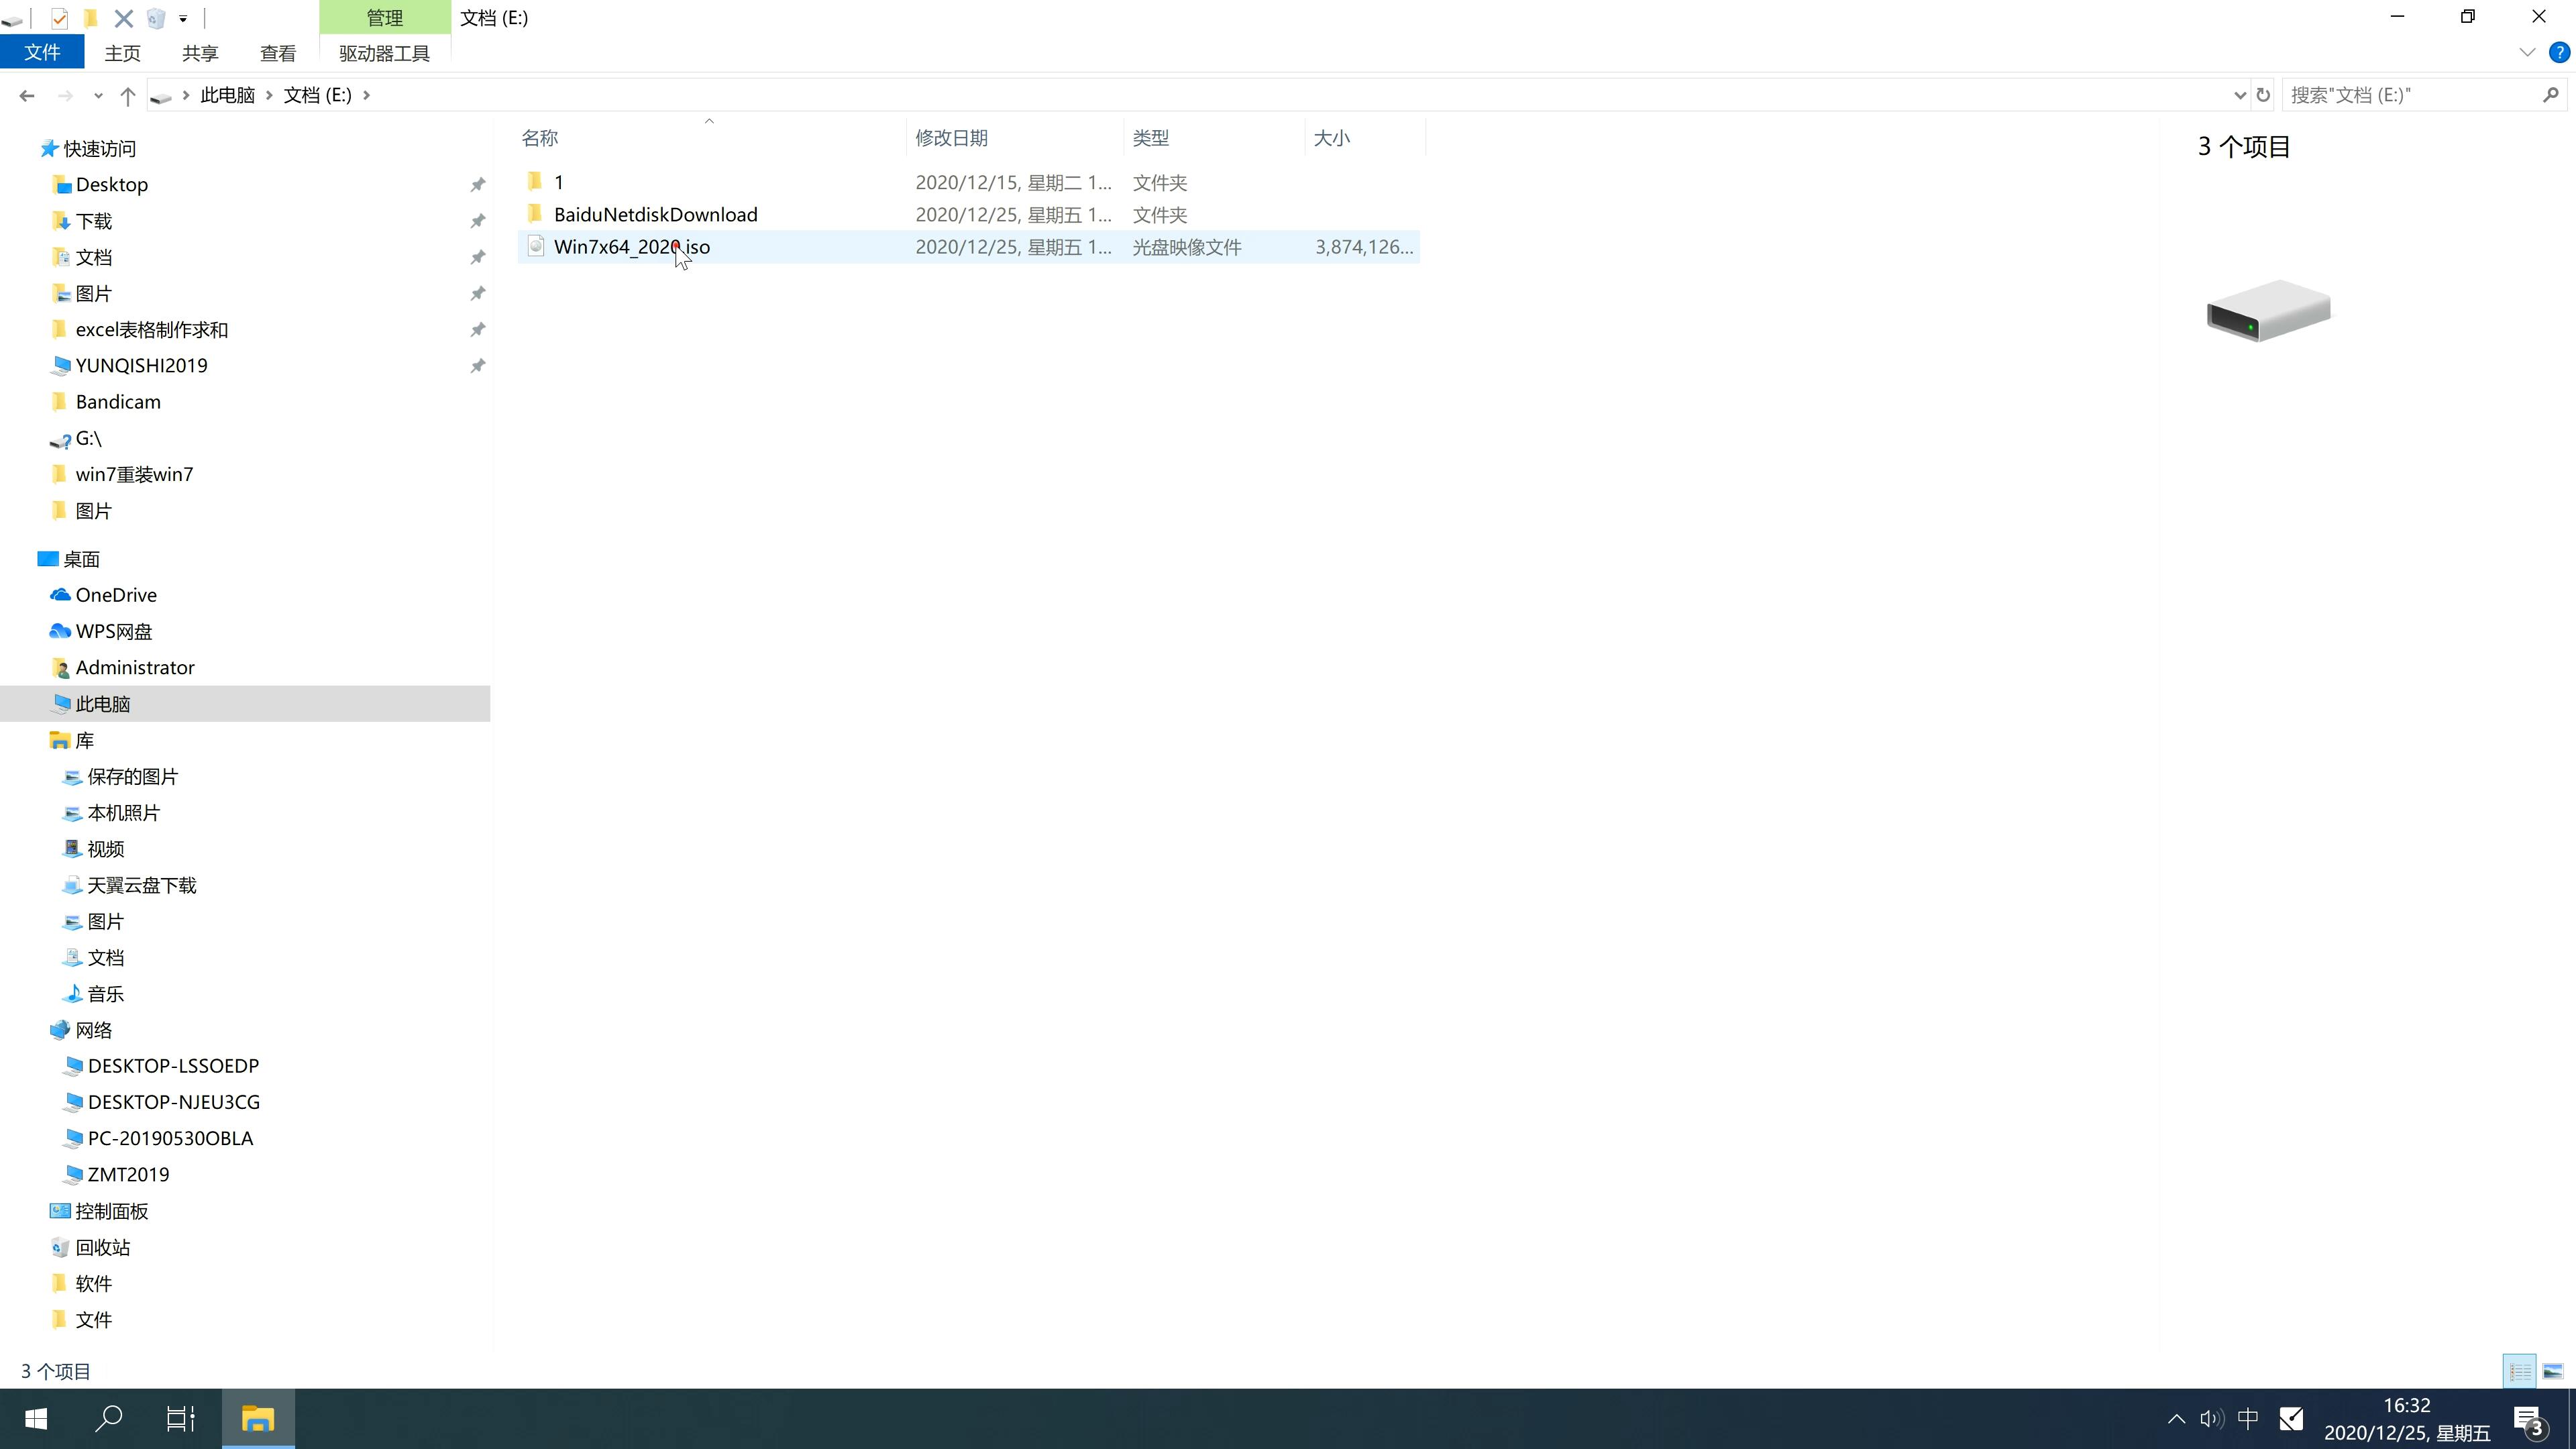Open the BaiduNetdiskDownload folder
The image size is (2576, 1449).
click(x=656, y=214)
